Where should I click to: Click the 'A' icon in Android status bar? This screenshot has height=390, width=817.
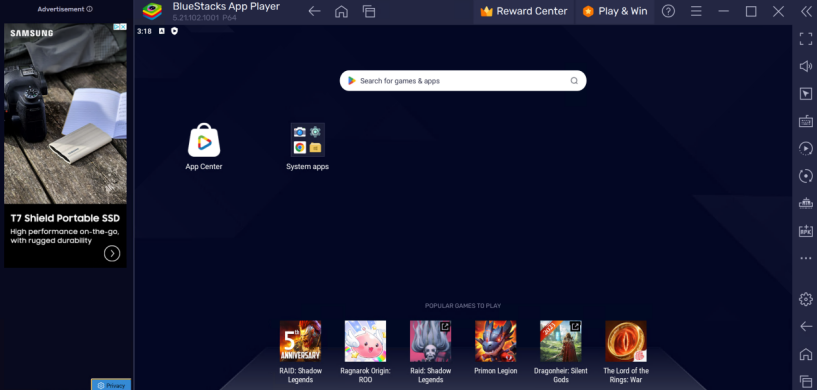(x=162, y=31)
